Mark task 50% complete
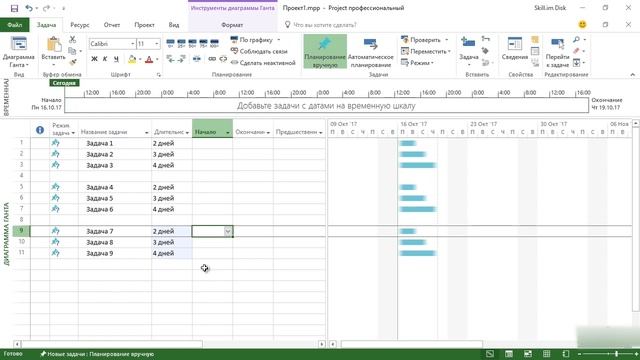The width and height of the screenshot is (640, 360). [x=193, y=42]
